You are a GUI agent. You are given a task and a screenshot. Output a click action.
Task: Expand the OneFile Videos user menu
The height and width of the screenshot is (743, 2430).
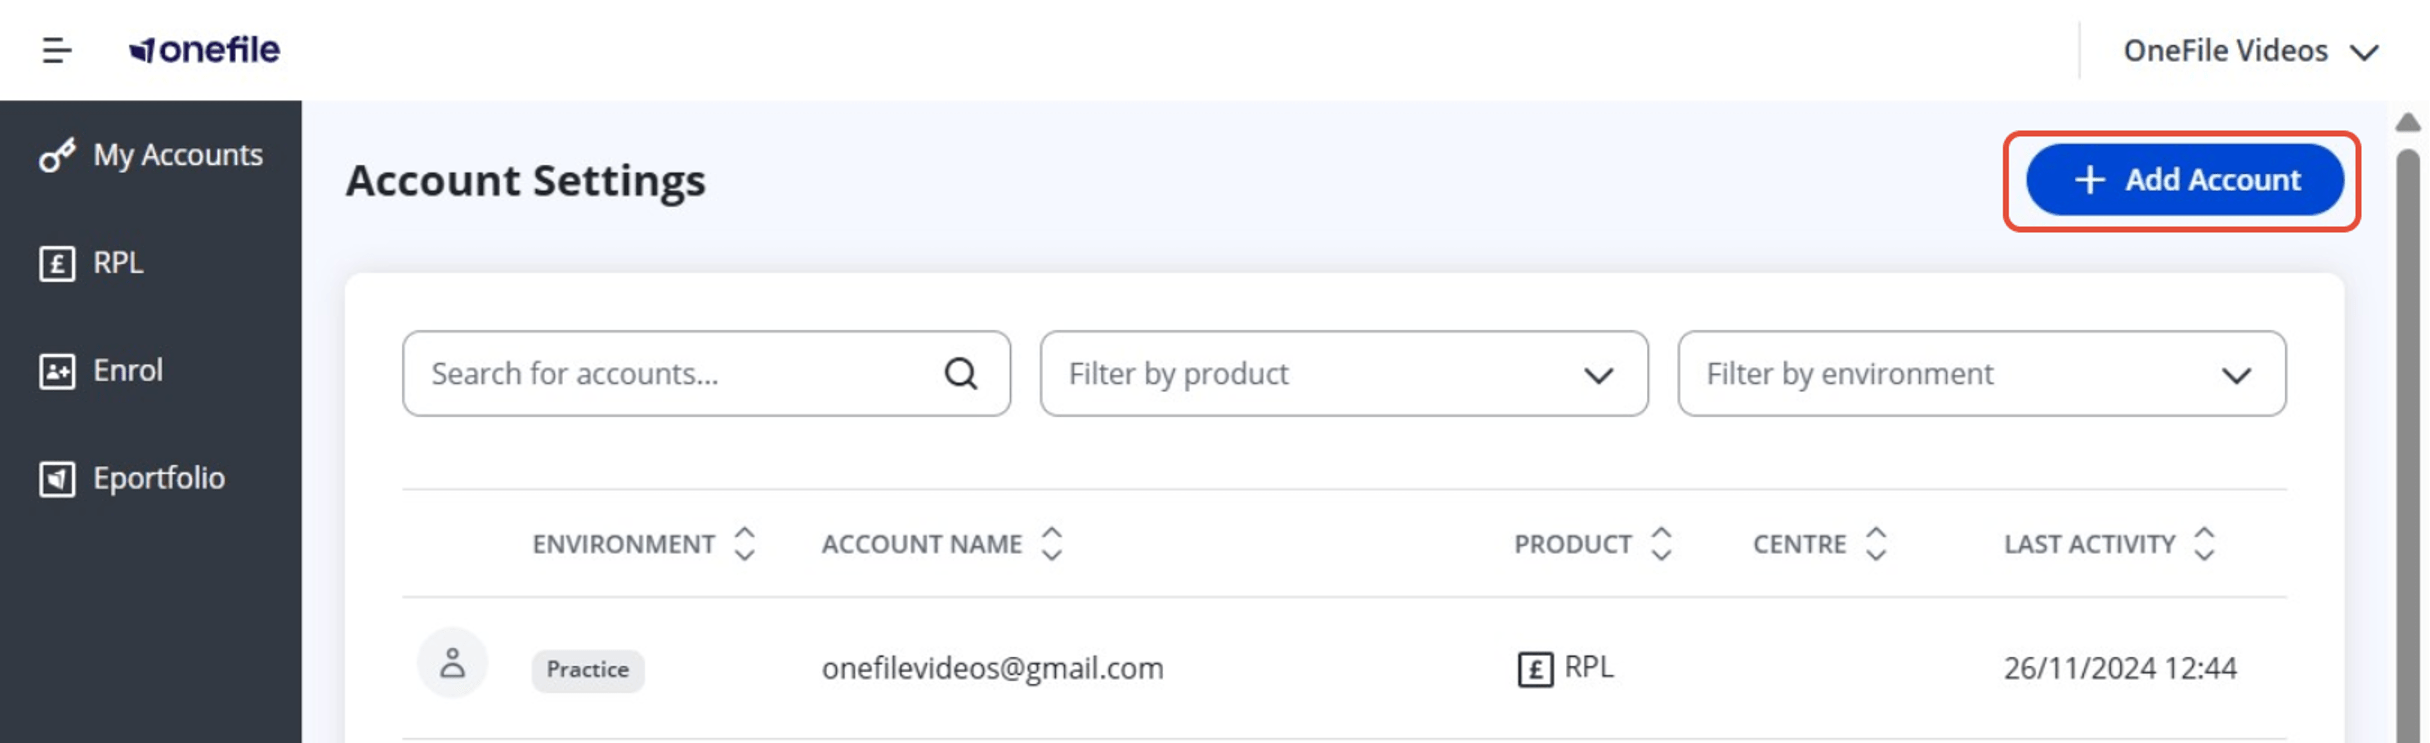(2250, 51)
